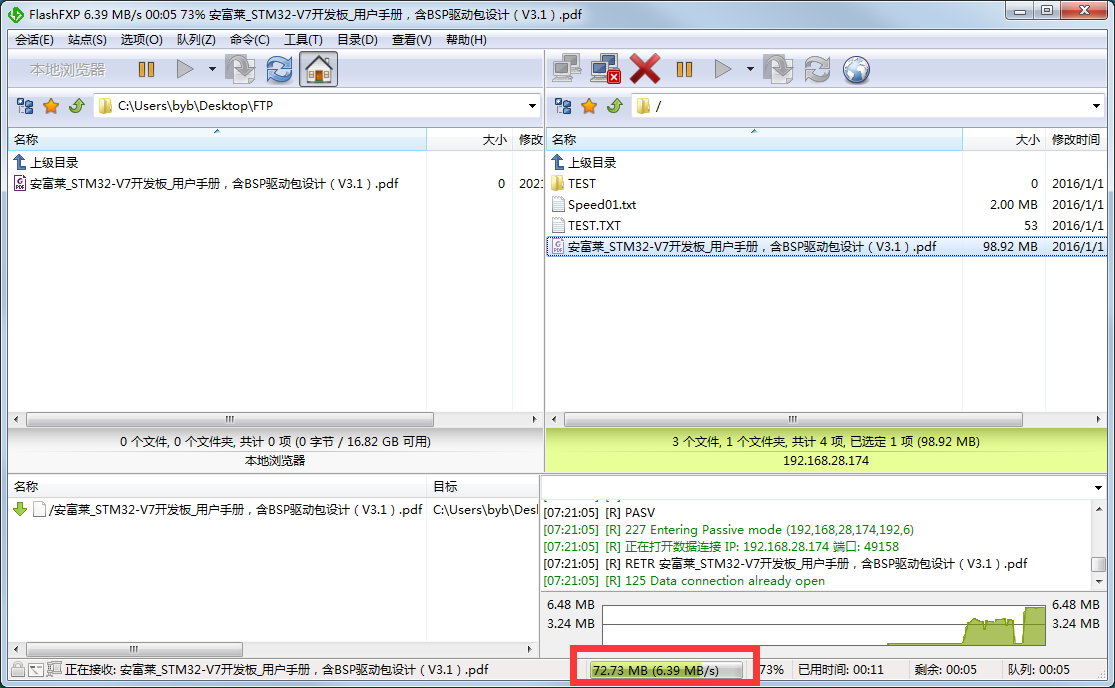Expand the log panel dropdown arrow

(x=1098, y=488)
